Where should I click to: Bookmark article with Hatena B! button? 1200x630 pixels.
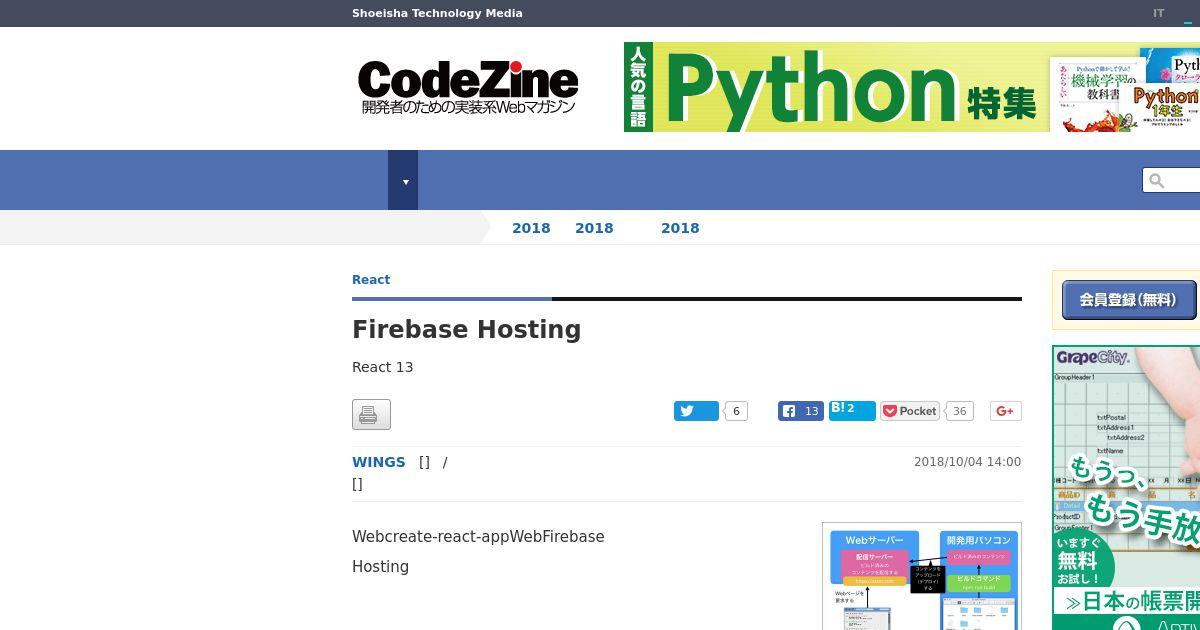852,411
